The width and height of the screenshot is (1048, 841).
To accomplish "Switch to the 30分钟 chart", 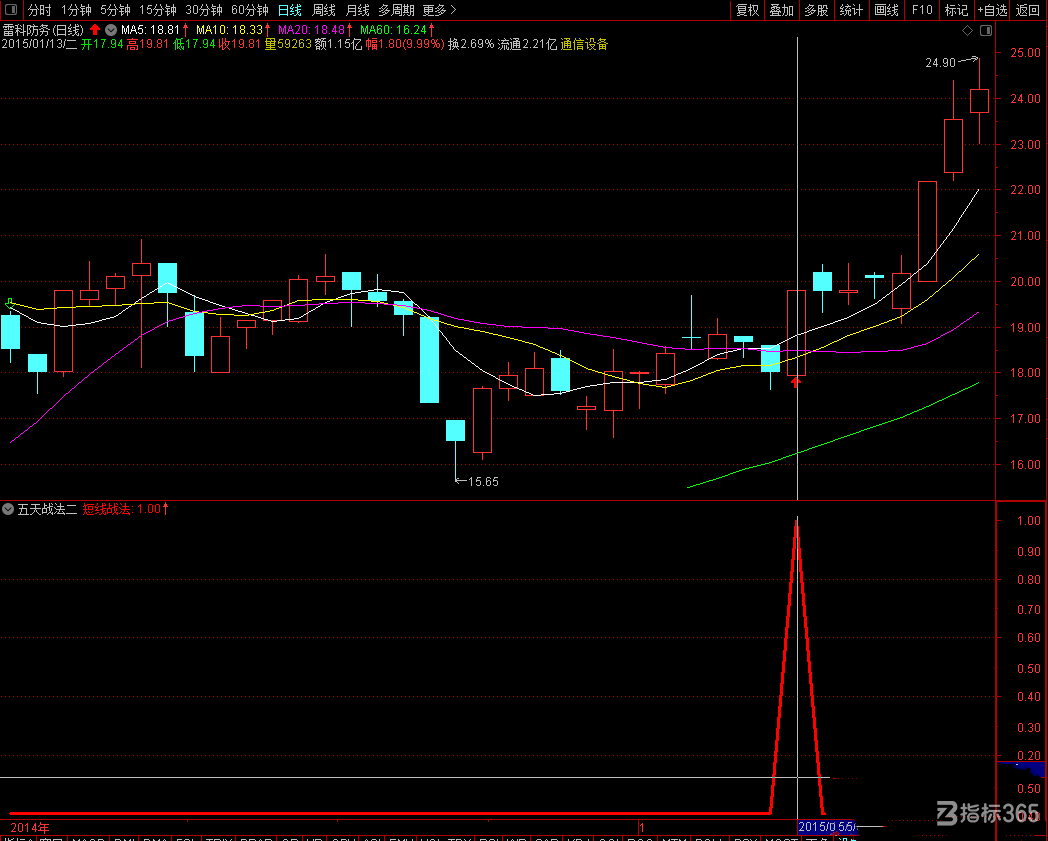I will tap(204, 10).
